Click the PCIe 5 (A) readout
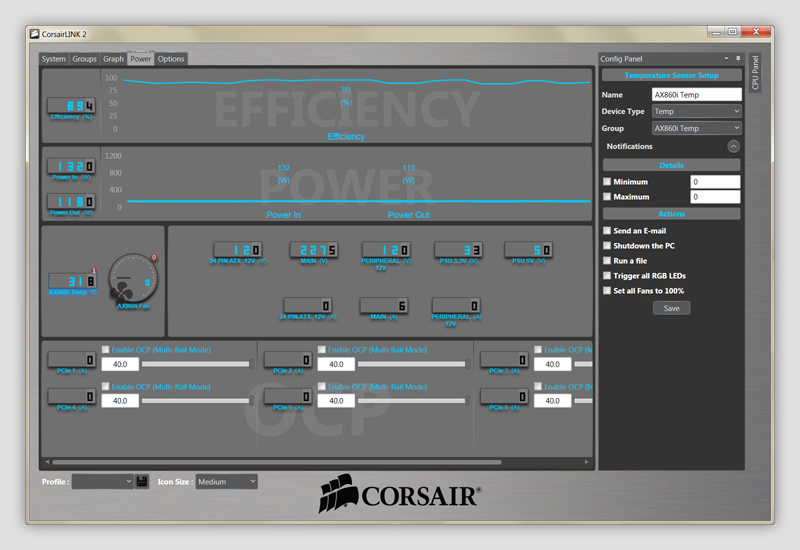 coord(288,396)
